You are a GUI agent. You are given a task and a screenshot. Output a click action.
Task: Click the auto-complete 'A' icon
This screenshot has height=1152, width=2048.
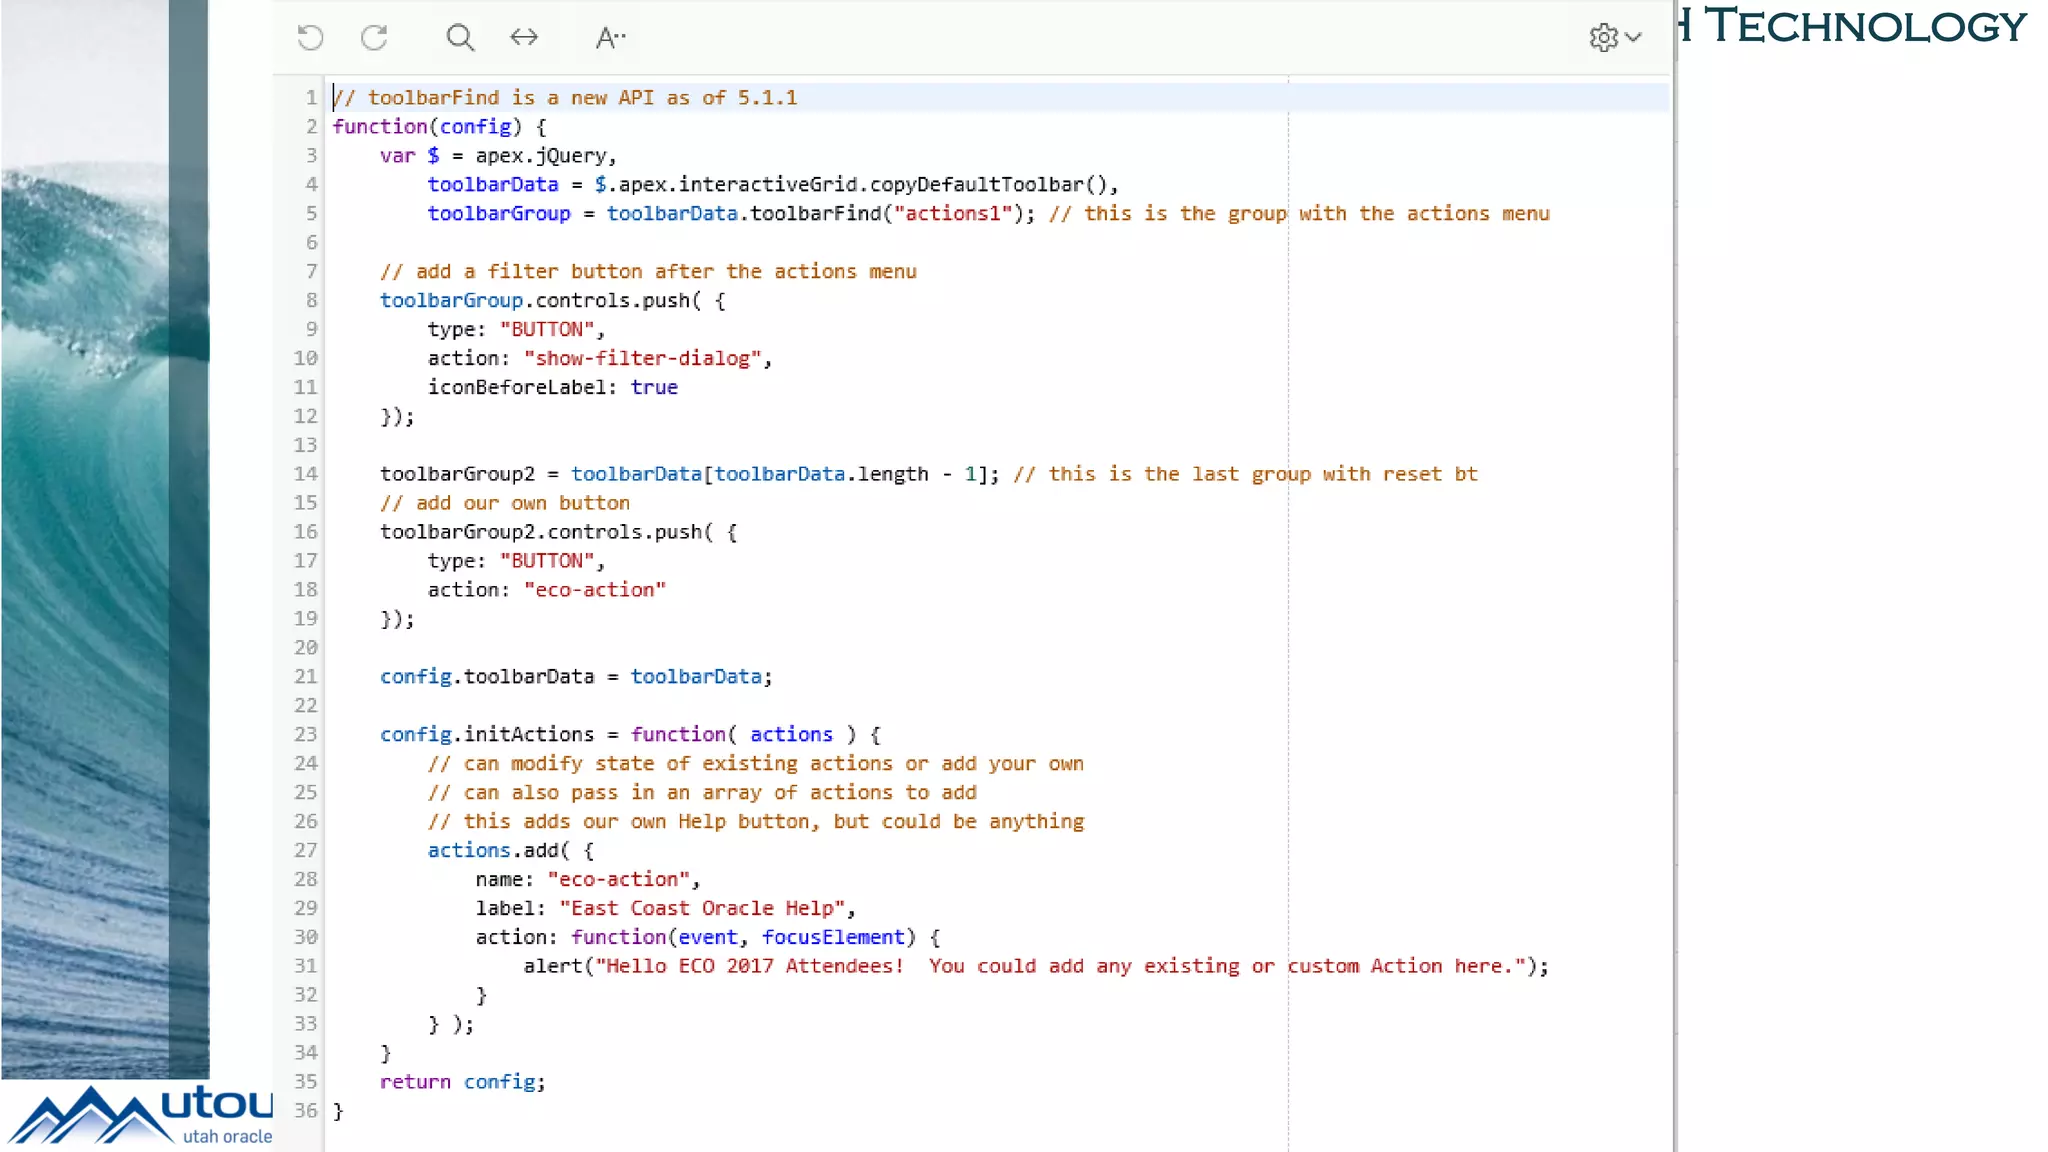click(609, 38)
